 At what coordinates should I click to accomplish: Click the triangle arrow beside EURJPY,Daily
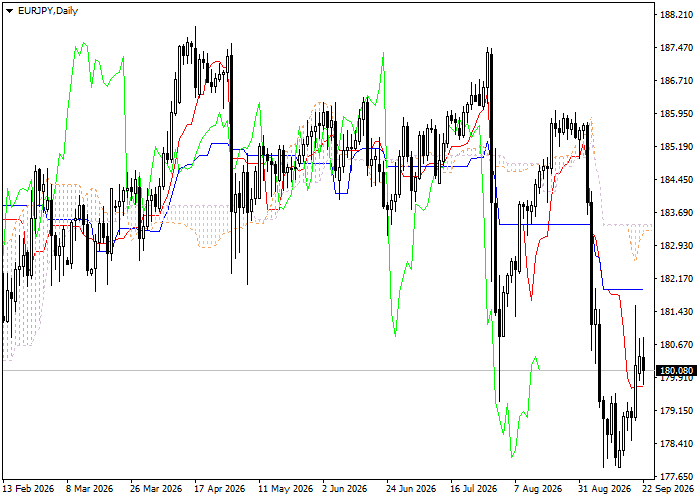point(9,11)
